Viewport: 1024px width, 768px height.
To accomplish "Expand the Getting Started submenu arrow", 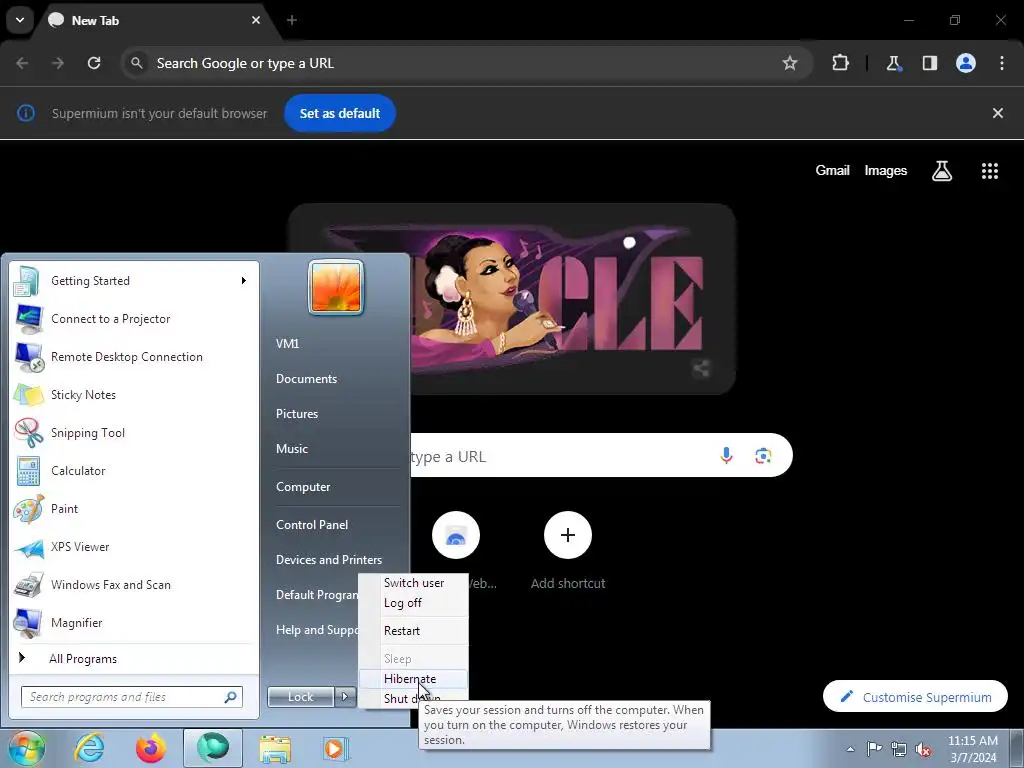I will (243, 281).
